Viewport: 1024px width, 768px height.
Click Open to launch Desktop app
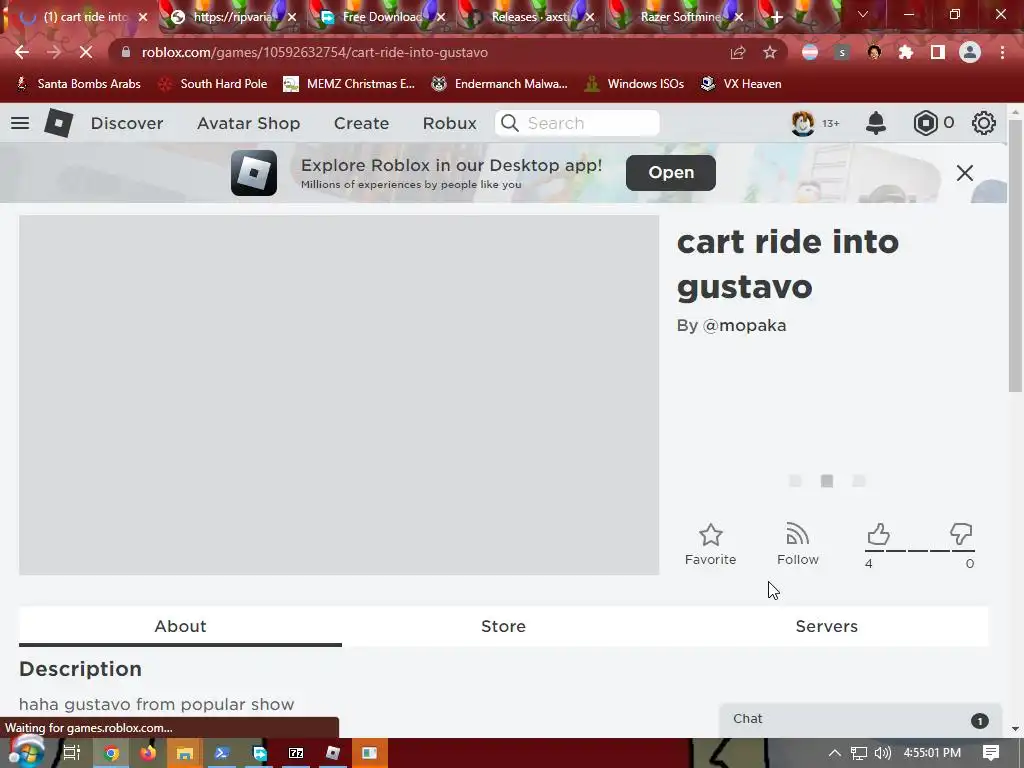click(x=671, y=172)
